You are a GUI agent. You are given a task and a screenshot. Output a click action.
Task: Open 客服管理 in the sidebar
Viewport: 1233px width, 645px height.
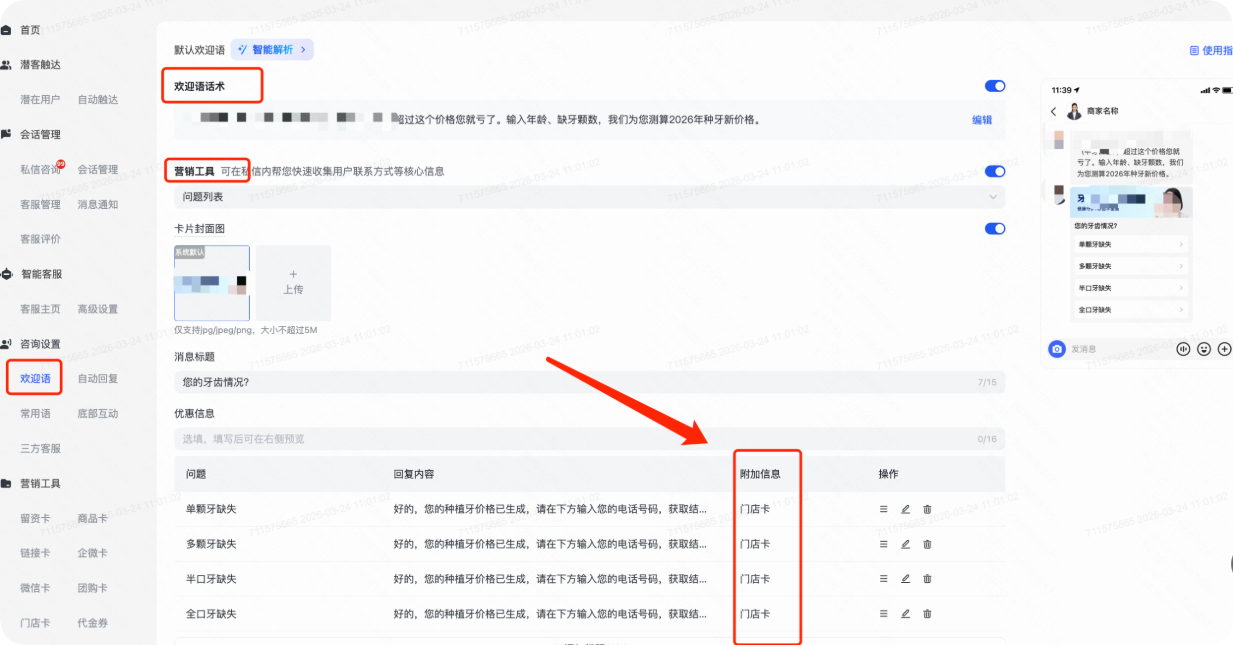click(40, 204)
